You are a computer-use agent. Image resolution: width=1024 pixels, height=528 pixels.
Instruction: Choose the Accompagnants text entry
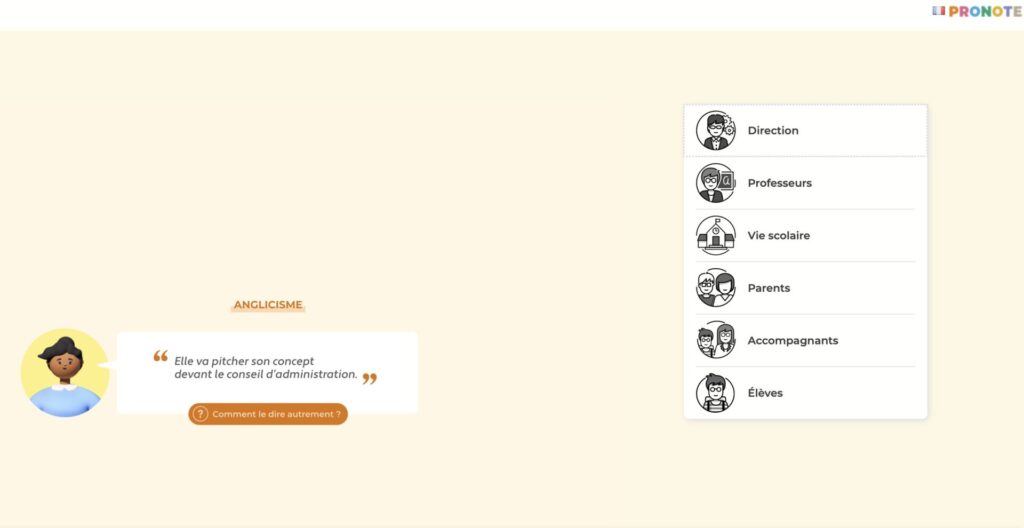tap(793, 340)
